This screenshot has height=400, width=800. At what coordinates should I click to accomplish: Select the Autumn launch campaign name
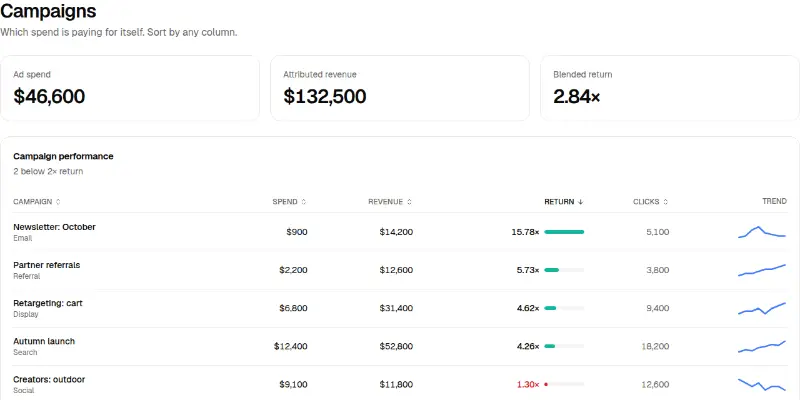click(x=44, y=341)
